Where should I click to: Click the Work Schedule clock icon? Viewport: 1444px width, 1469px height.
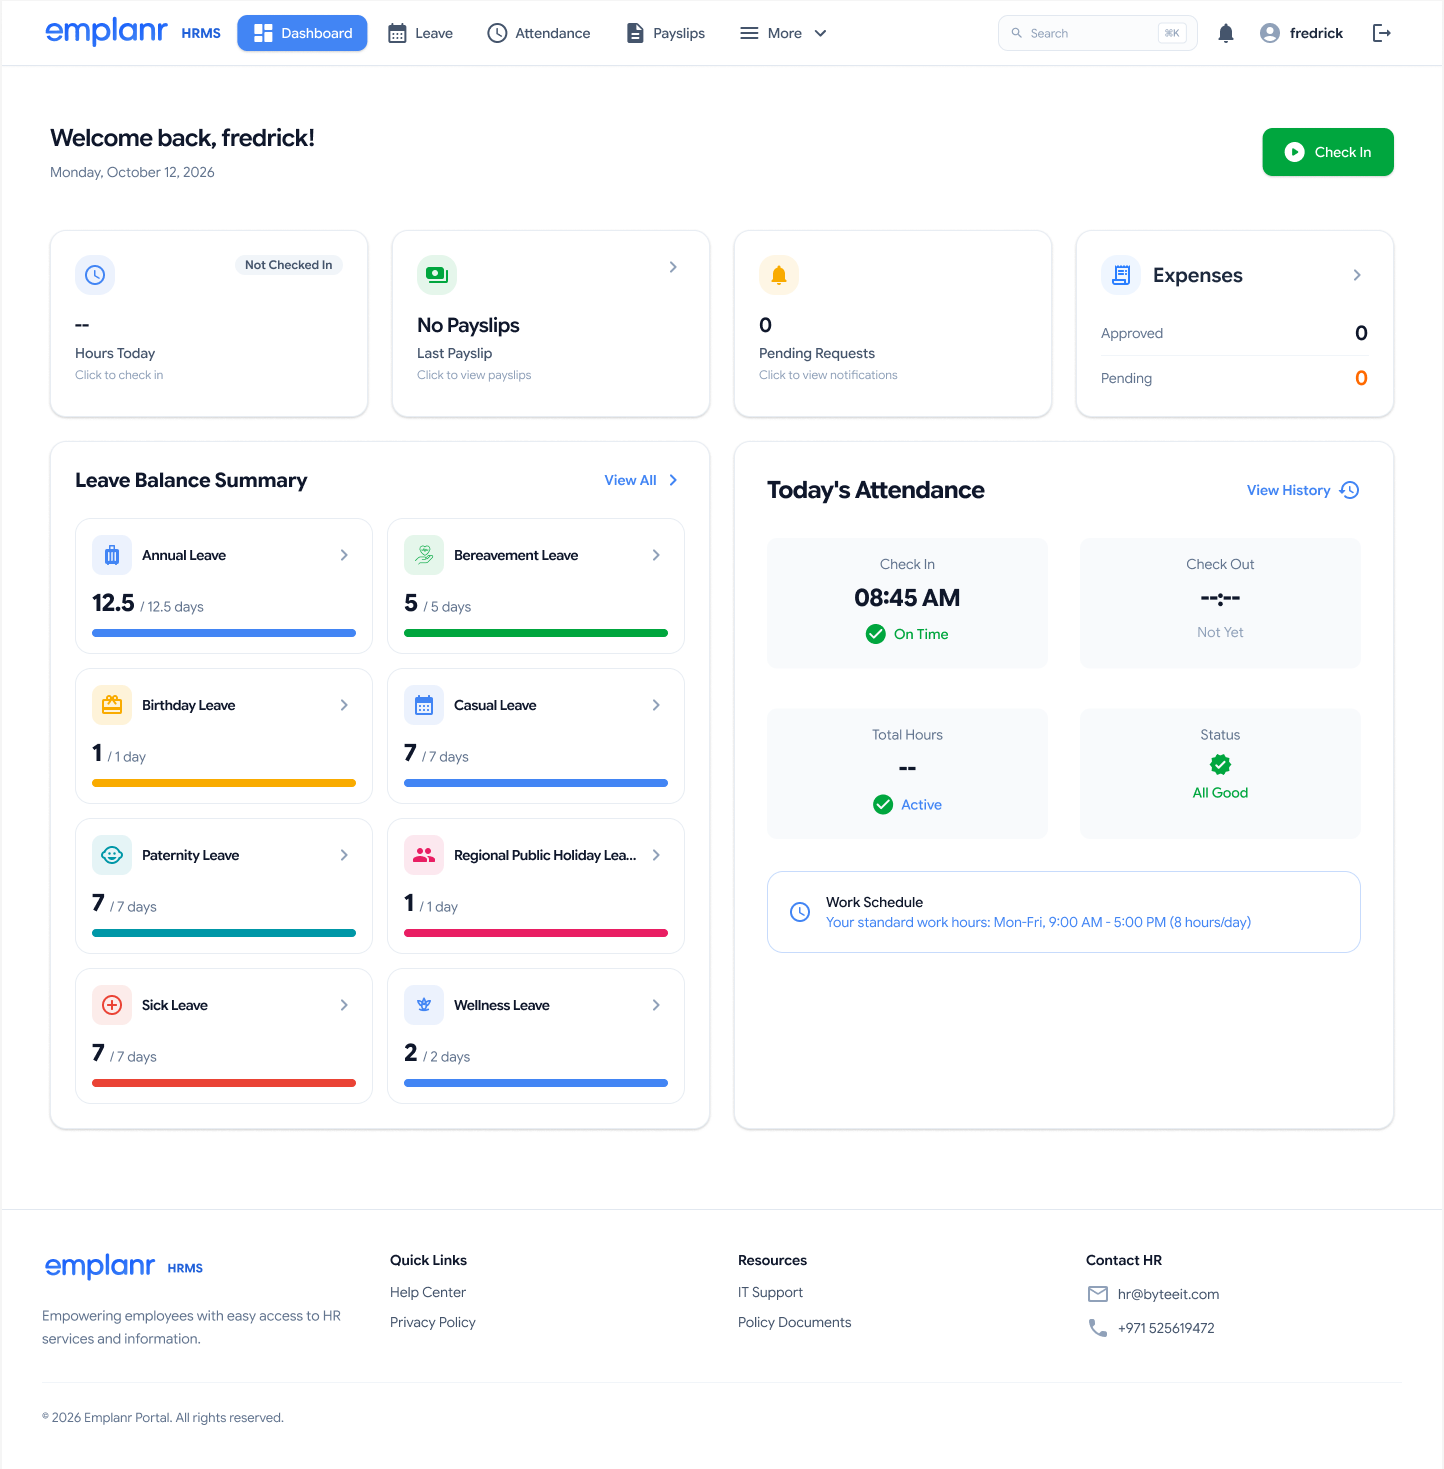800,912
